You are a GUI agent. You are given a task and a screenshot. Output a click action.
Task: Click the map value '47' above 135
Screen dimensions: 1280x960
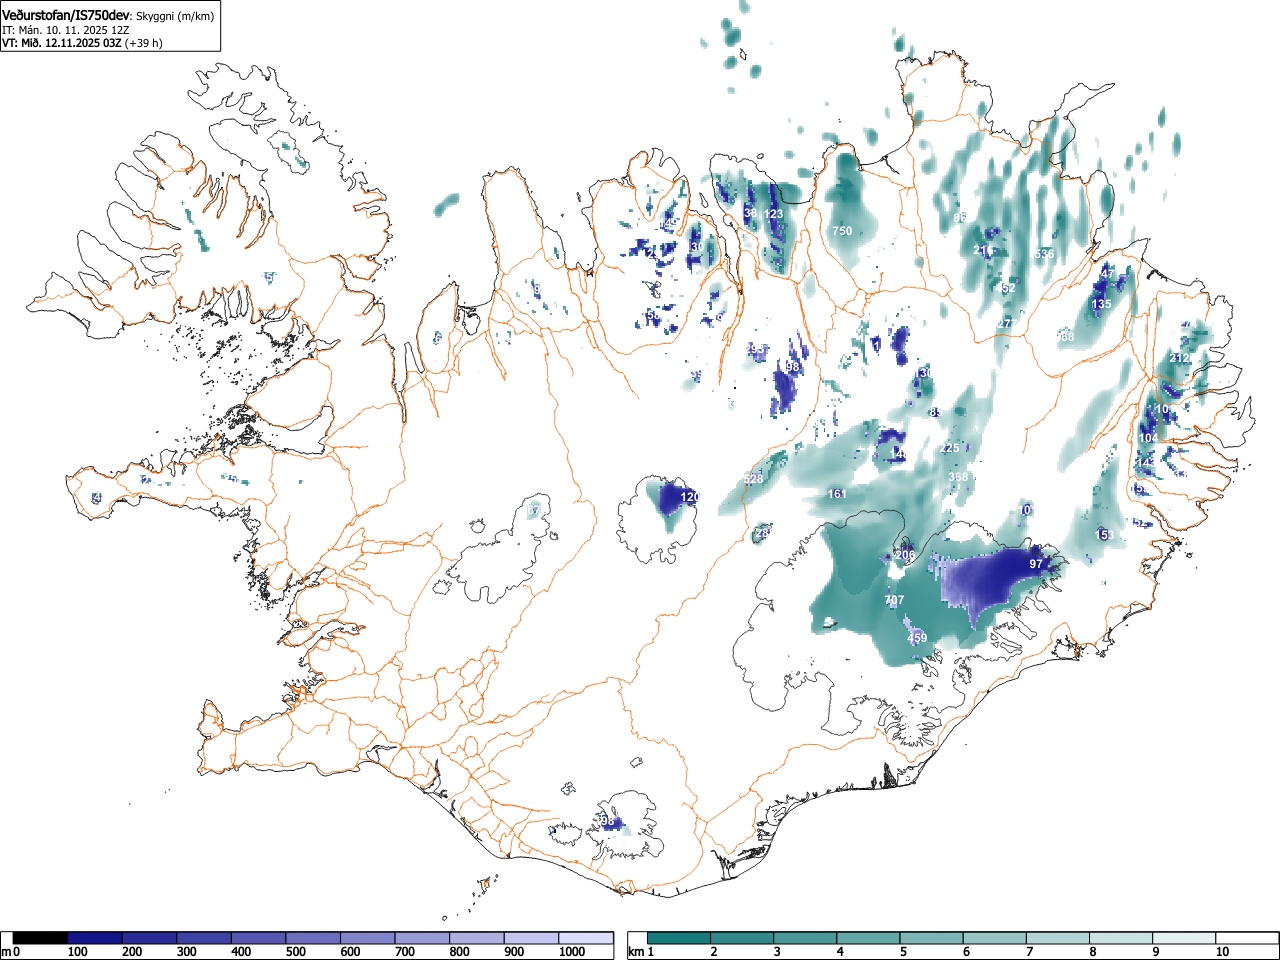[1107, 274]
